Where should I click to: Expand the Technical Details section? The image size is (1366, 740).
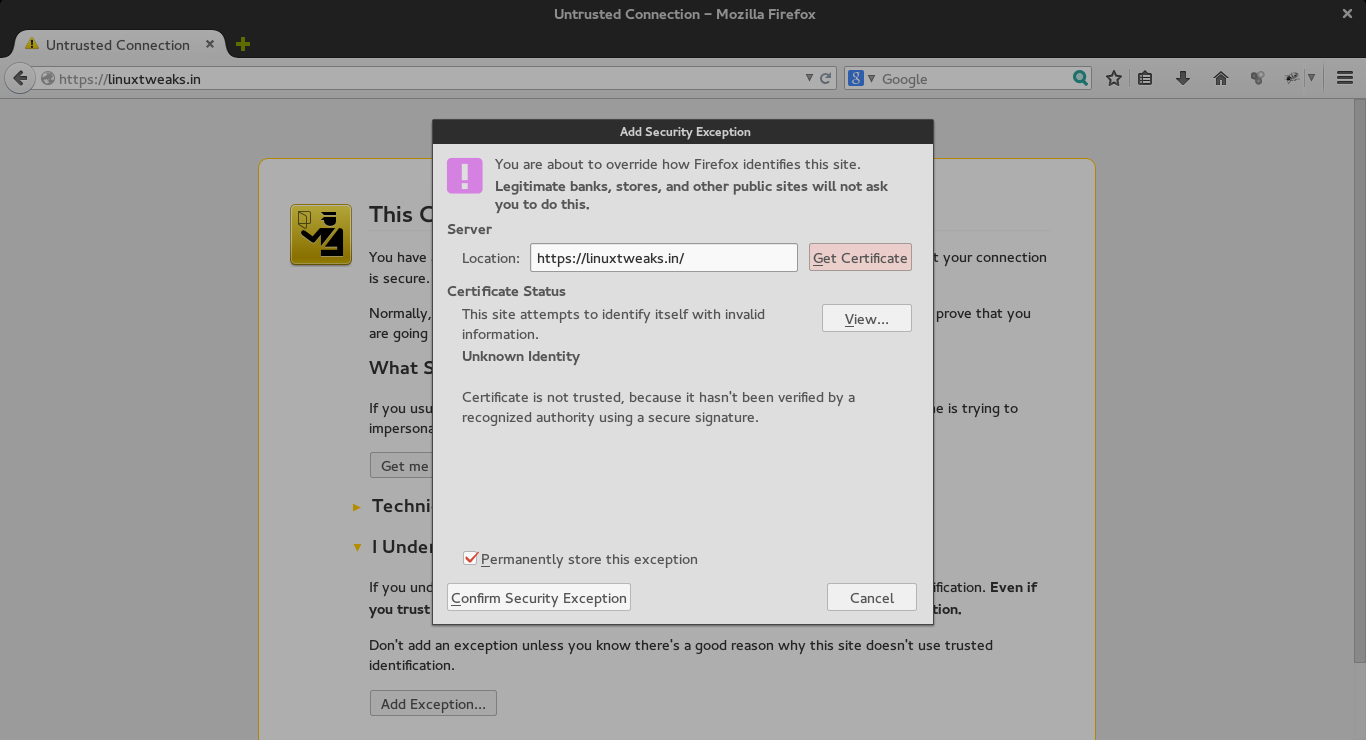tap(357, 507)
